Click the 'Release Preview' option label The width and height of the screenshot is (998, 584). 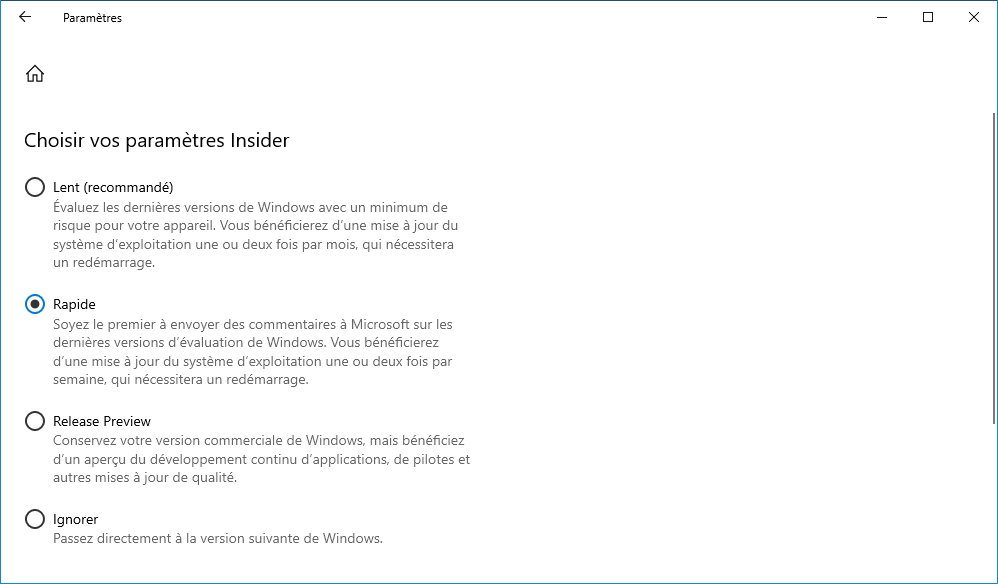click(x=102, y=421)
